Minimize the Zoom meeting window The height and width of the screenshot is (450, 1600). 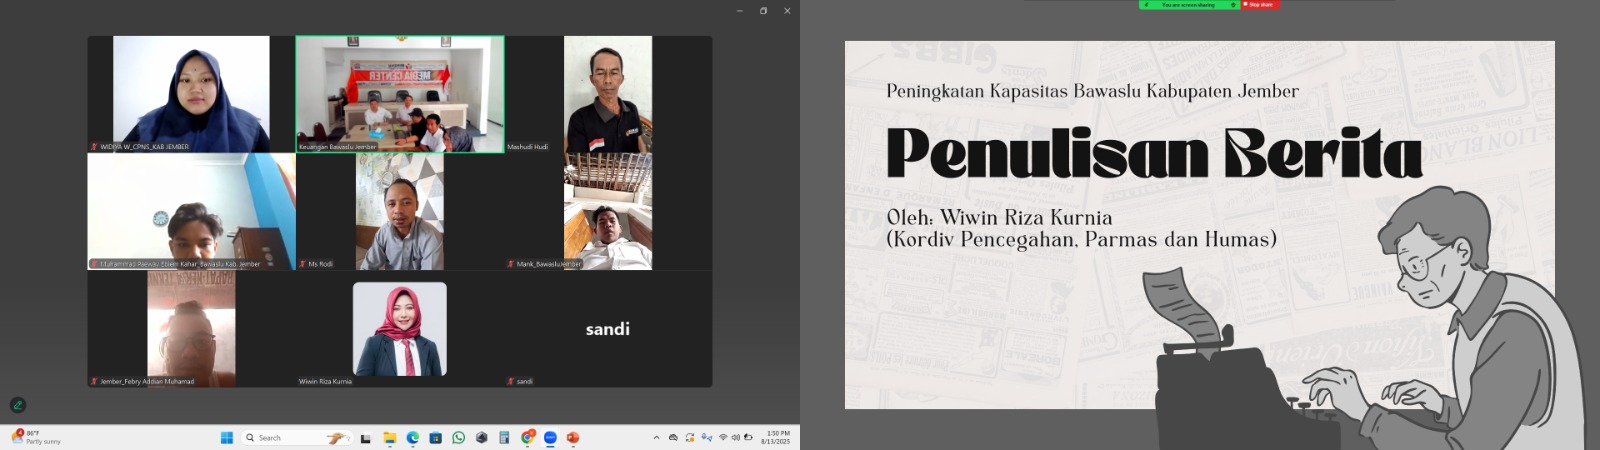point(739,11)
